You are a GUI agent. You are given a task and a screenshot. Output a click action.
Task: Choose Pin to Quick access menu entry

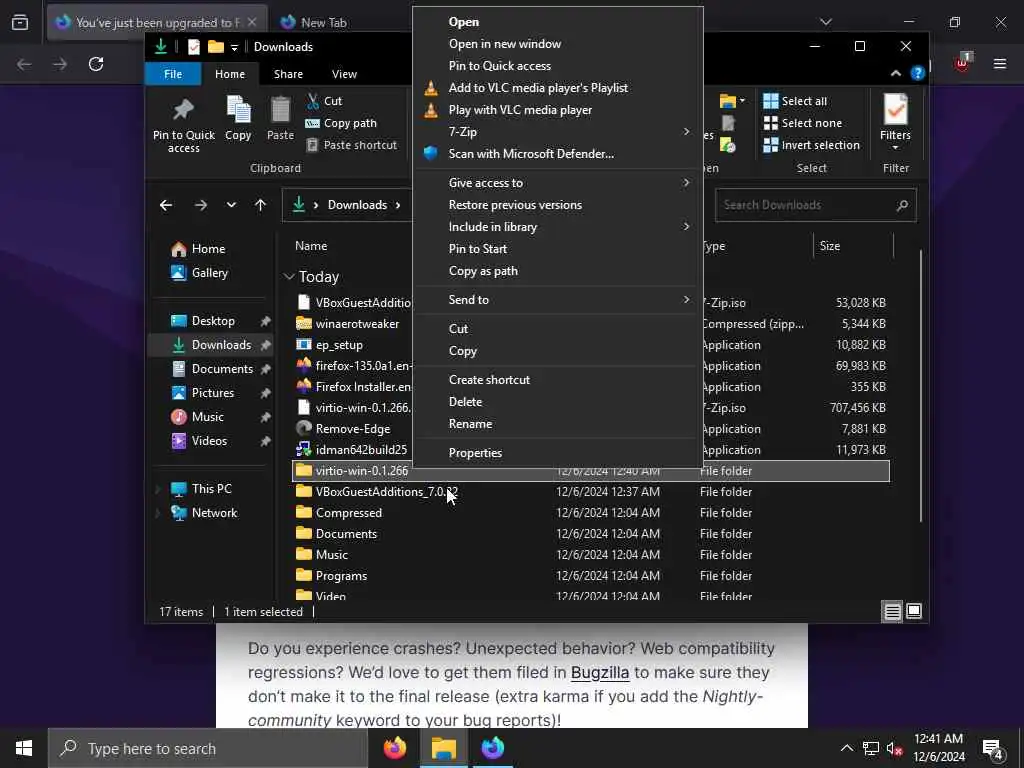tap(558, 66)
